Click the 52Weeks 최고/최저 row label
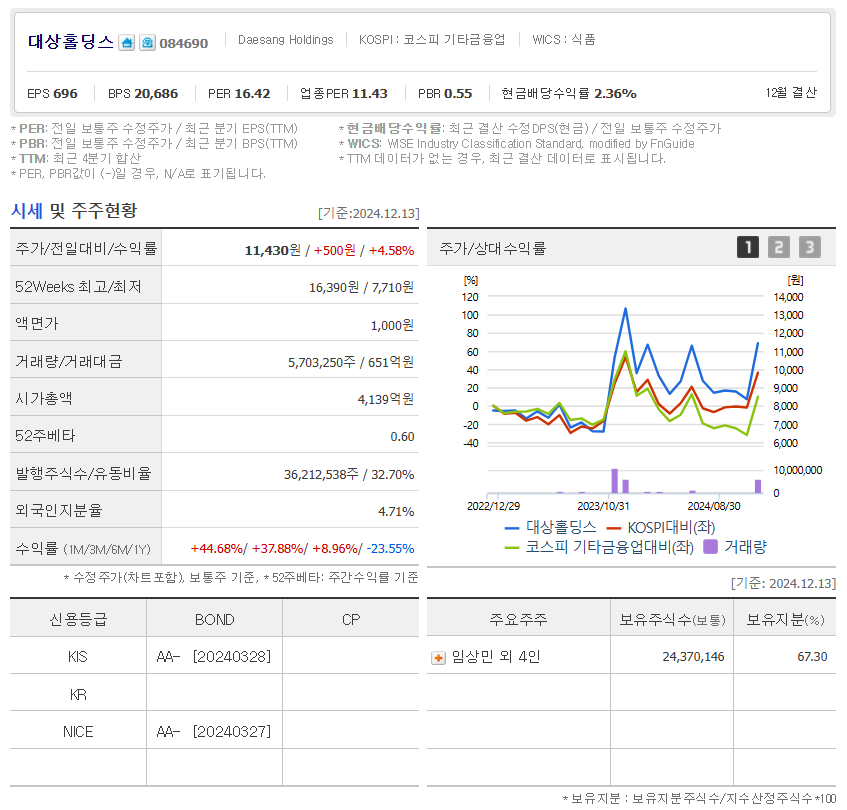The height and width of the screenshot is (810, 847). coord(78,287)
